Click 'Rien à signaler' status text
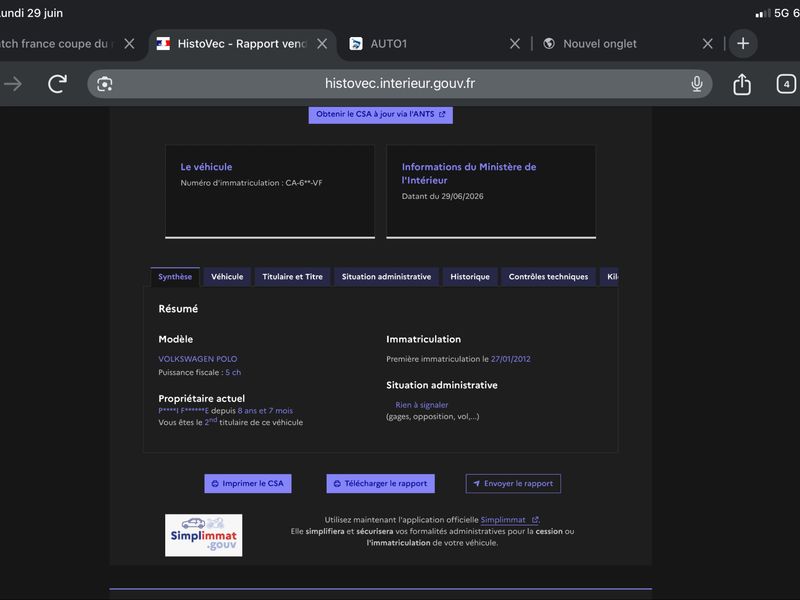The height and width of the screenshot is (600, 800). click(x=421, y=405)
